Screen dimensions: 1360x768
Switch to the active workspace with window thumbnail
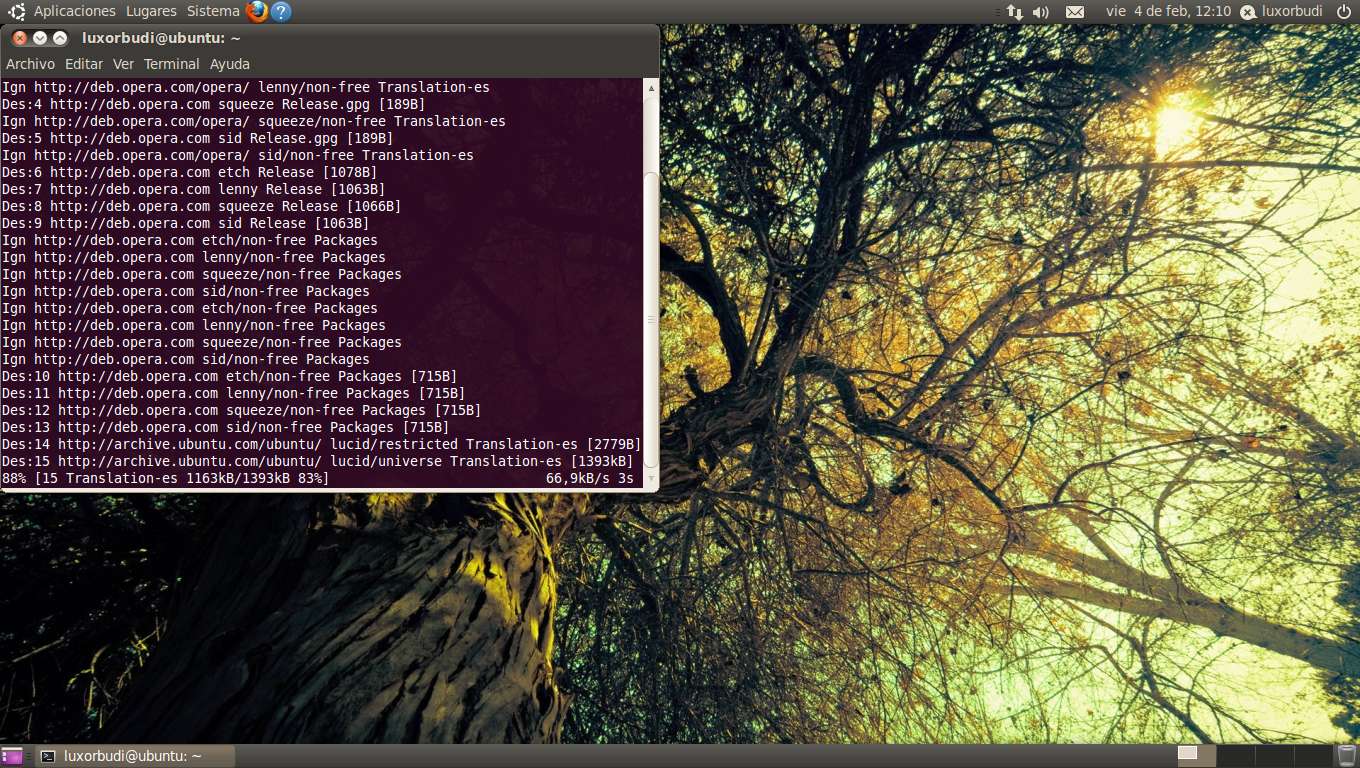[1196, 755]
